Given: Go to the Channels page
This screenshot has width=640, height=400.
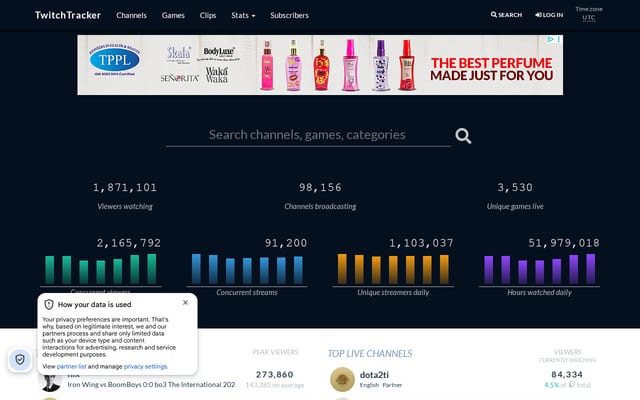Looking at the screenshot, I should (x=131, y=15).
